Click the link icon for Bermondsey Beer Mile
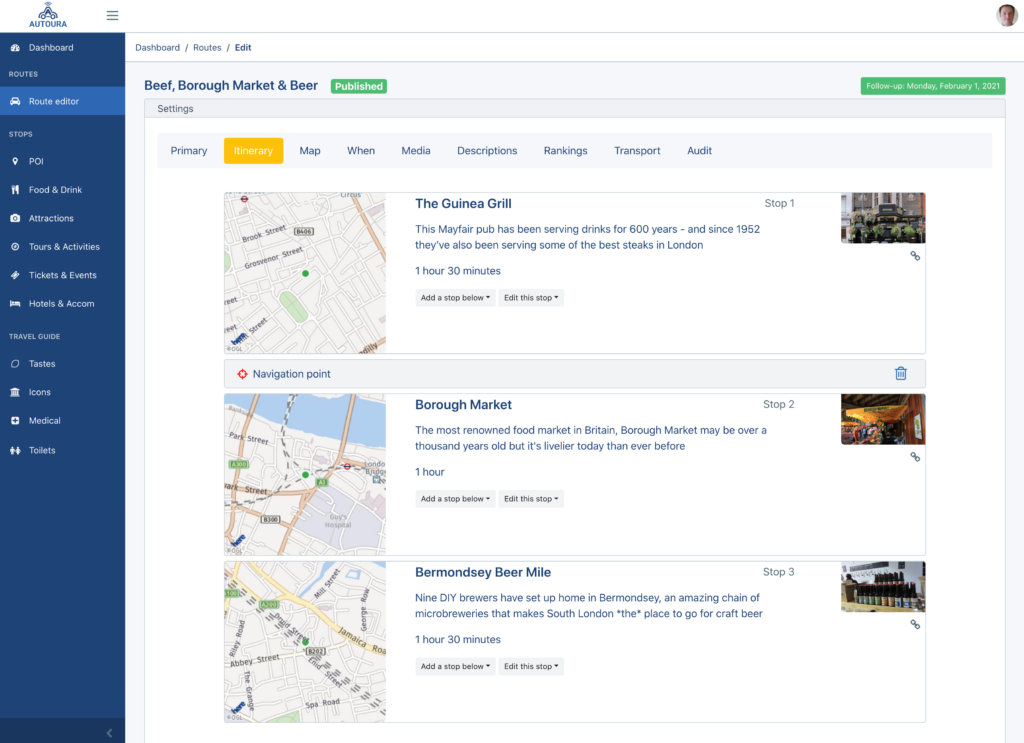The width and height of the screenshot is (1024, 743). click(x=915, y=625)
